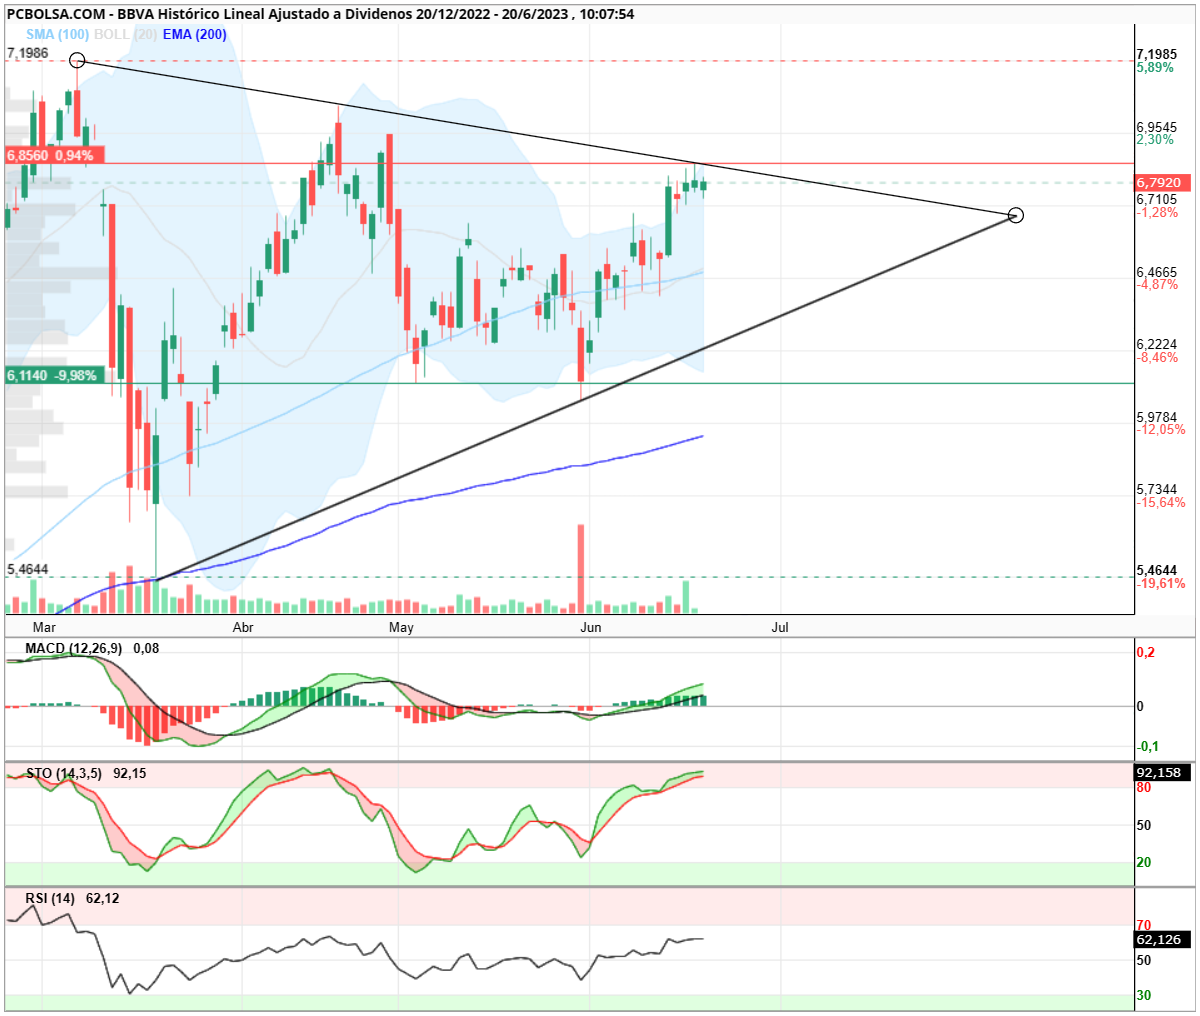This screenshot has height=1016, width=1200.
Task: Click the RSI (14) indicator label
Action: (50, 899)
